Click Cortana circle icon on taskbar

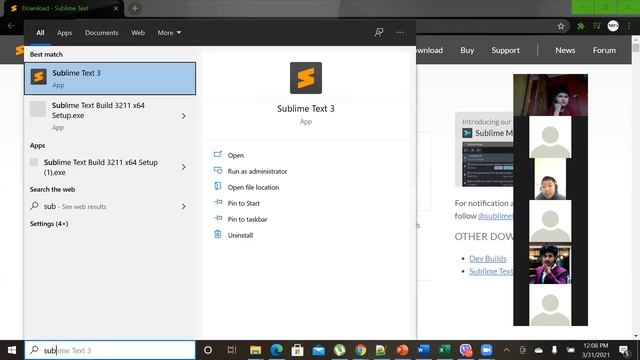pyautogui.click(x=208, y=350)
